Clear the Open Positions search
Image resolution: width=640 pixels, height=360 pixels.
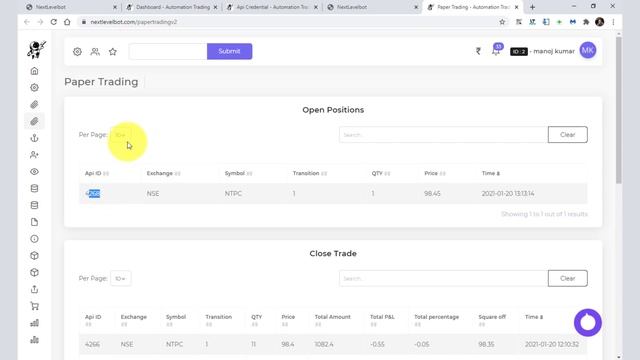pyautogui.click(x=568, y=135)
